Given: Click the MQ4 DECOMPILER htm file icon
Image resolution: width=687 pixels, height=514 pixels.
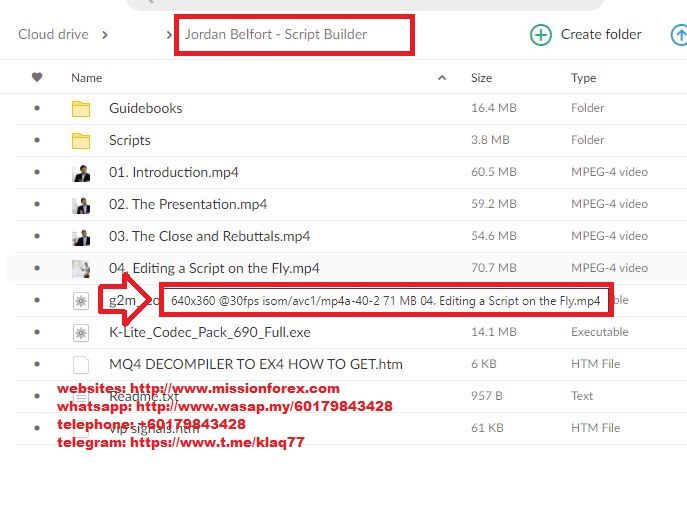Looking at the screenshot, I should pyautogui.click(x=81, y=365).
